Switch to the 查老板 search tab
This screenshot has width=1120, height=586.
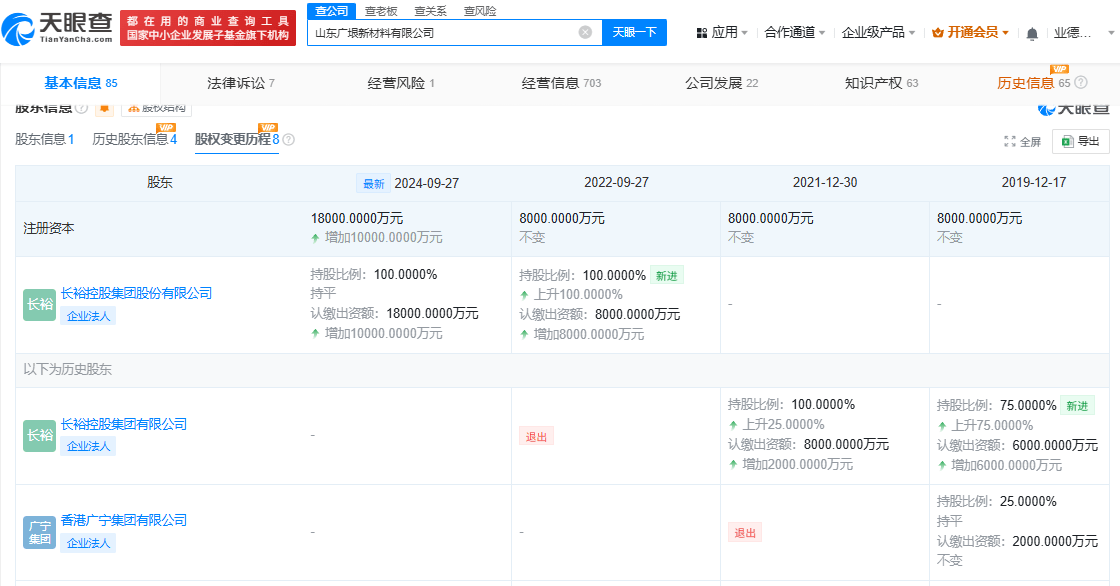(380, 11)
